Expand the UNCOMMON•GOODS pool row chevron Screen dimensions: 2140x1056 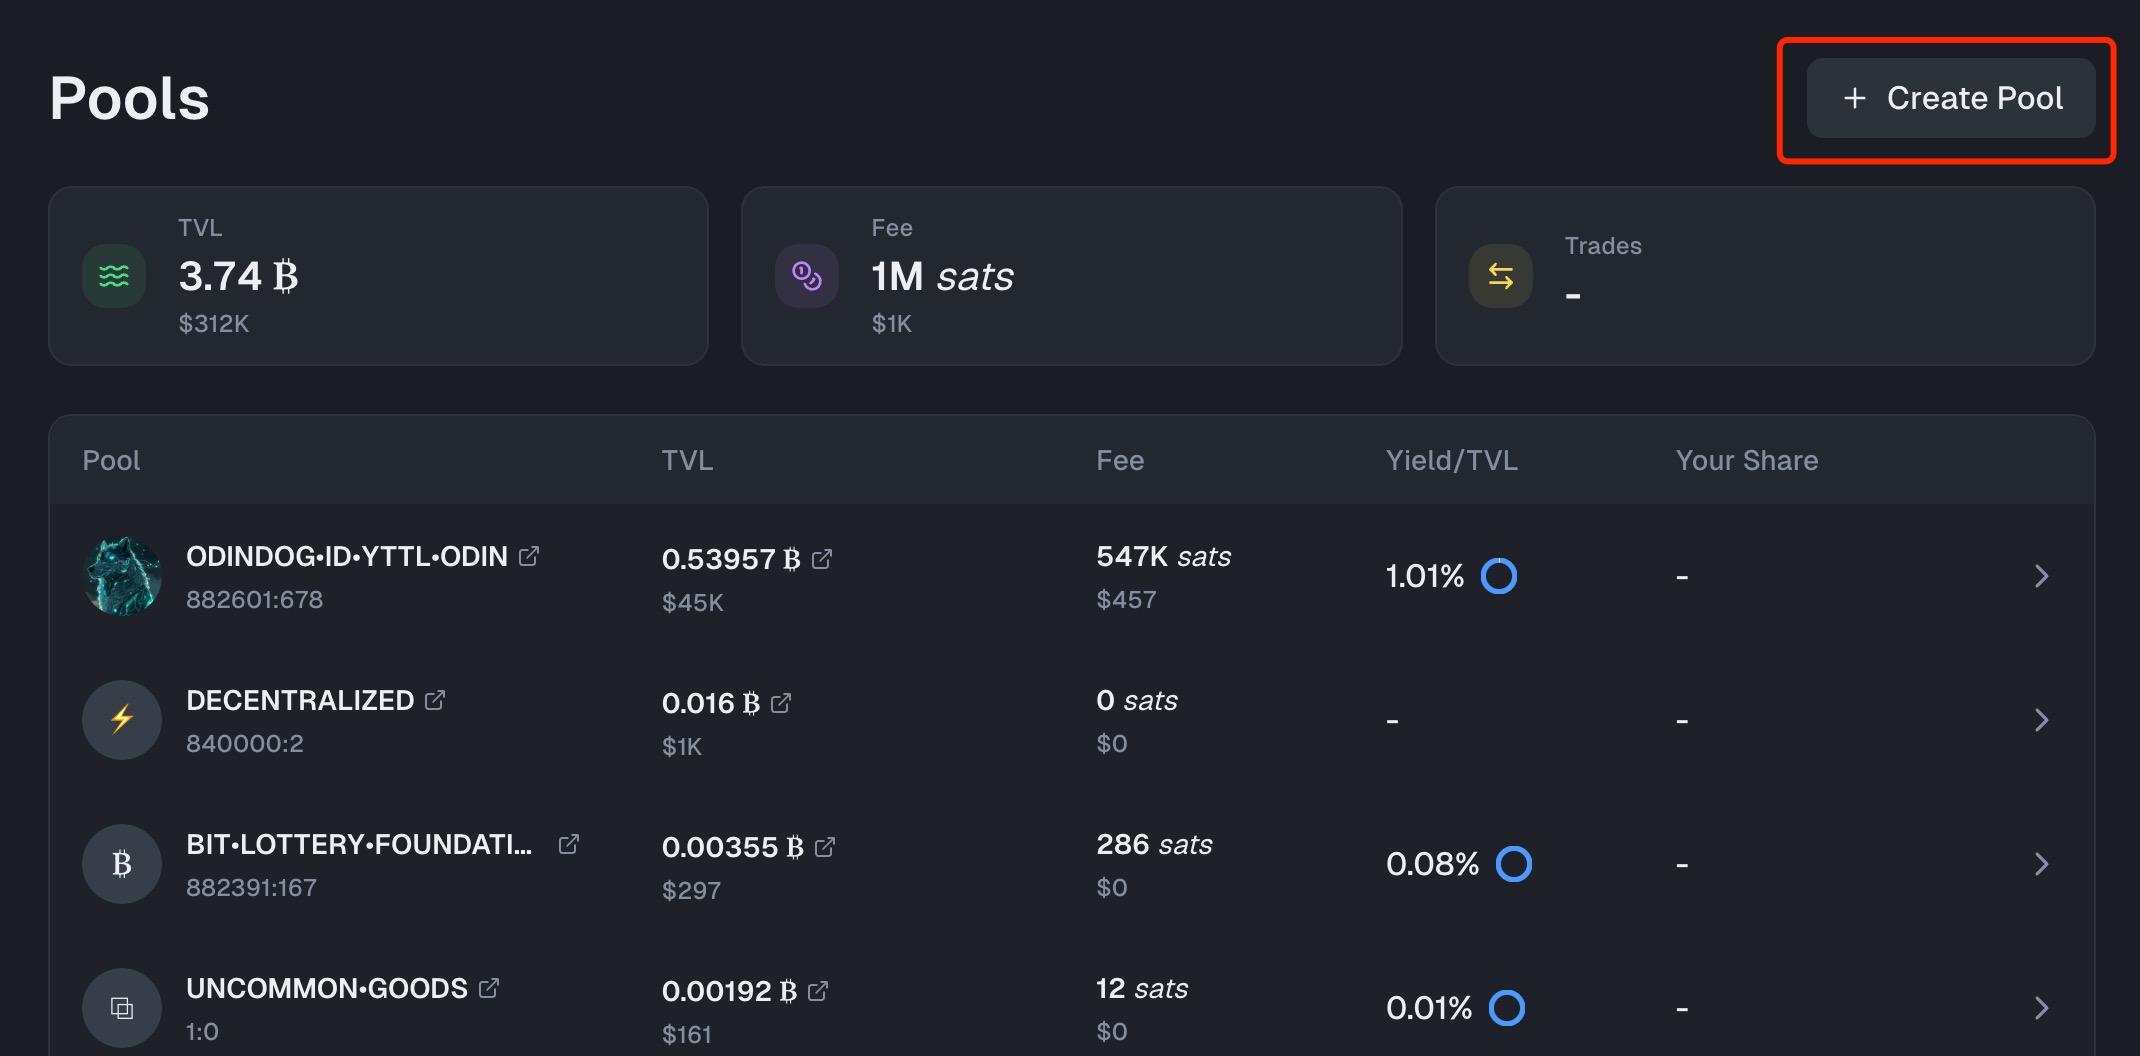click(x=2041, y=1008)
